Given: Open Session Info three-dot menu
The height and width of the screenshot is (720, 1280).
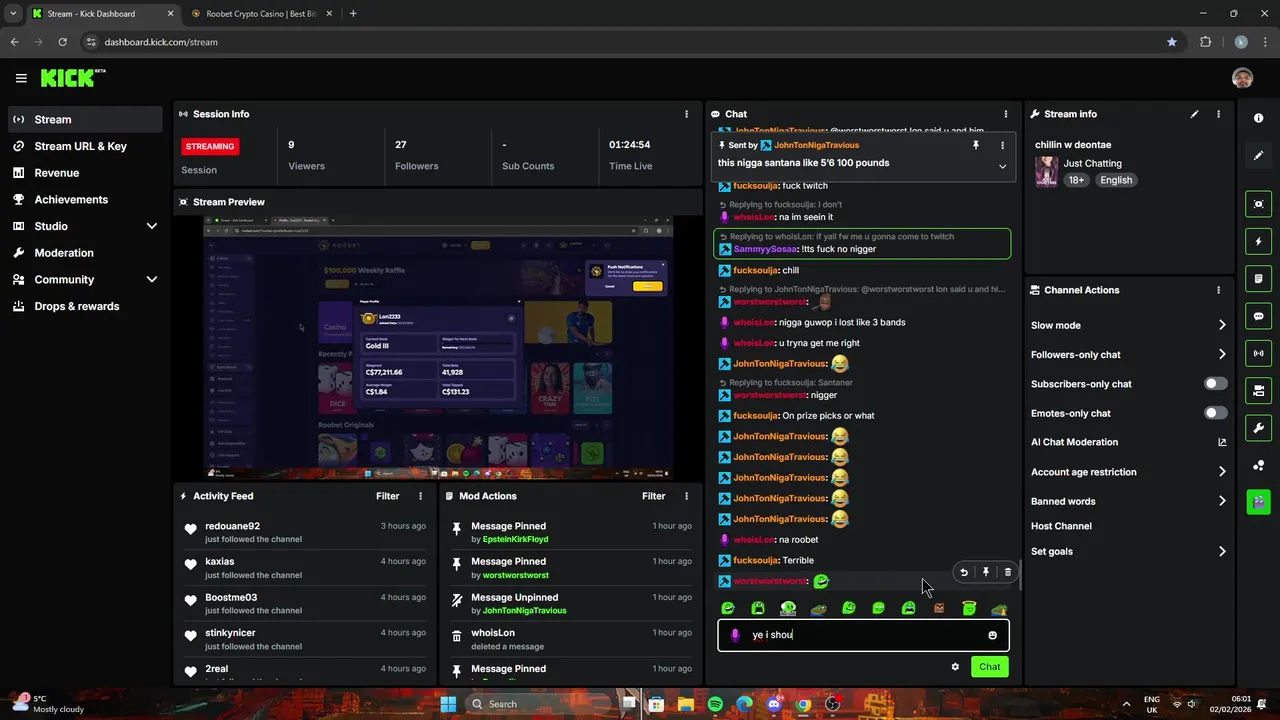Looking at the screenshot, I should 686,114.
